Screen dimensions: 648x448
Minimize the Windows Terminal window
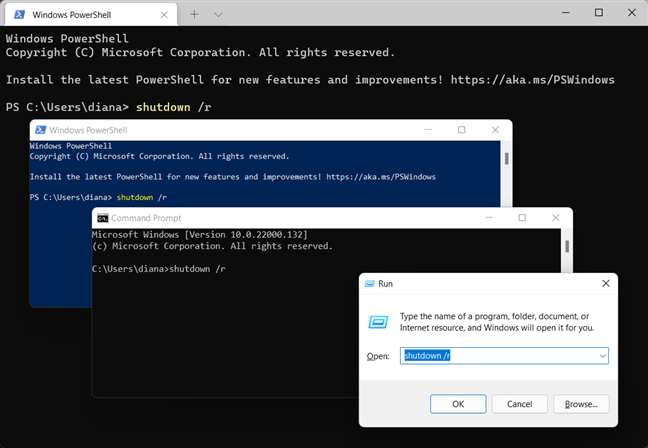[x=566, y=13]
